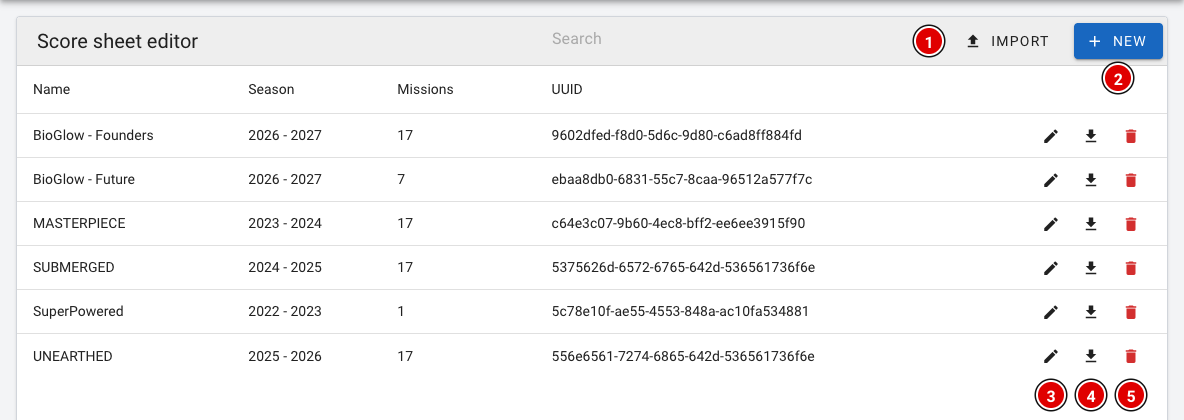Screen dimensions: 1184x420
Task: Click the Season column header
Action: (271, 89)
